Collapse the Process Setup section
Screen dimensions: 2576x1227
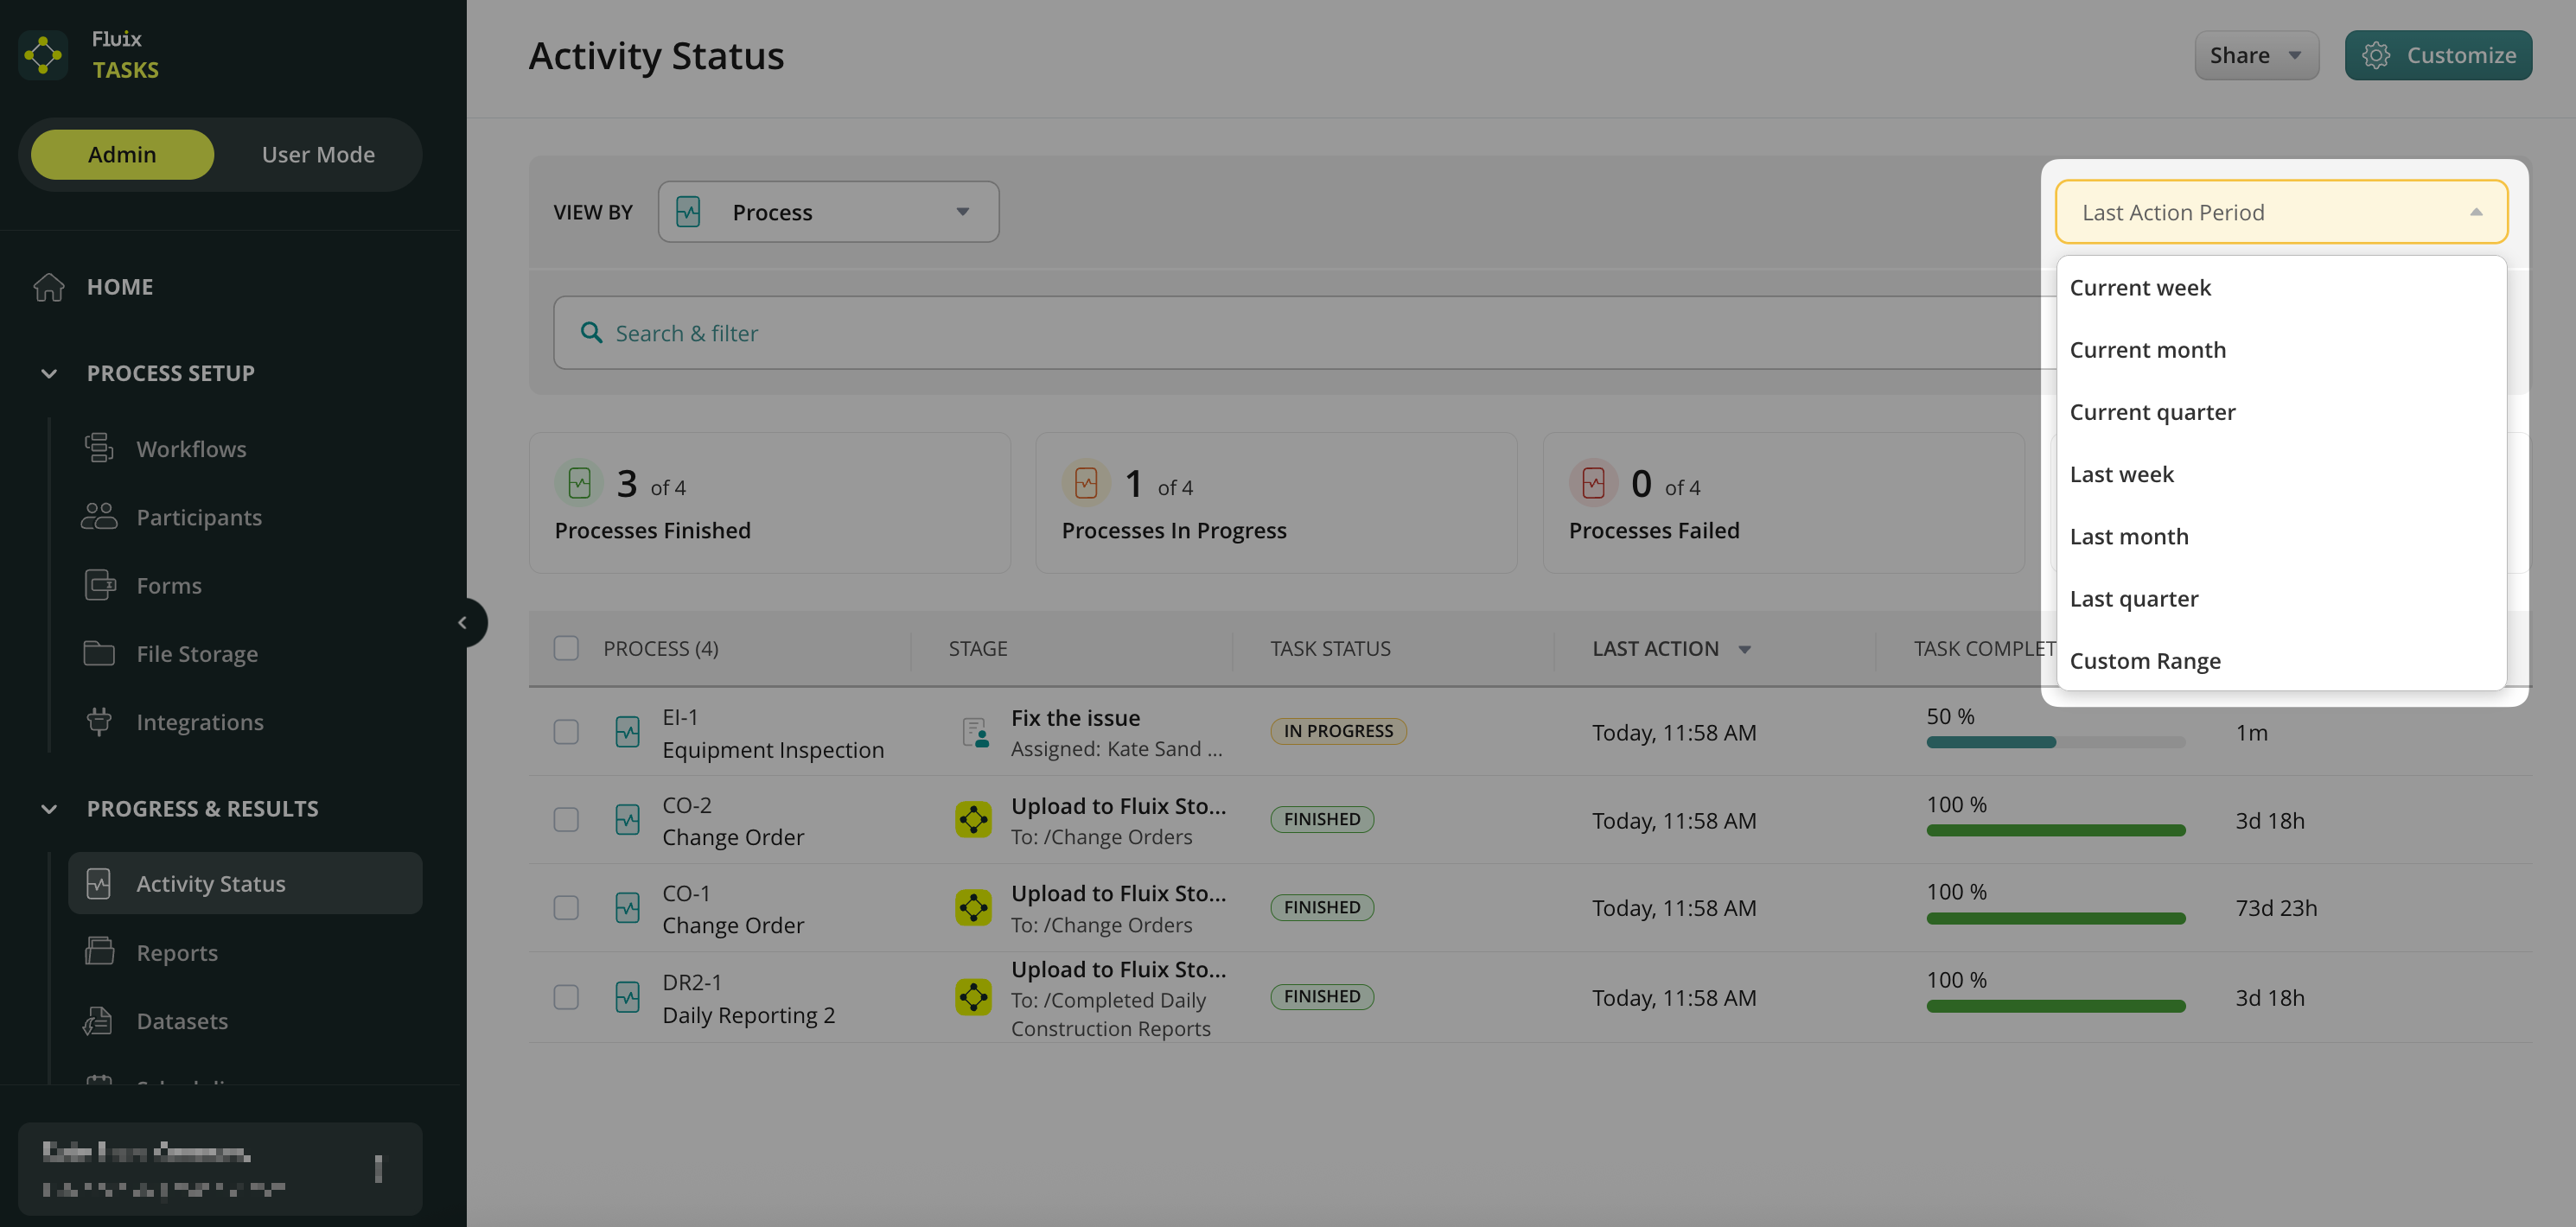[x=48, y=372]
